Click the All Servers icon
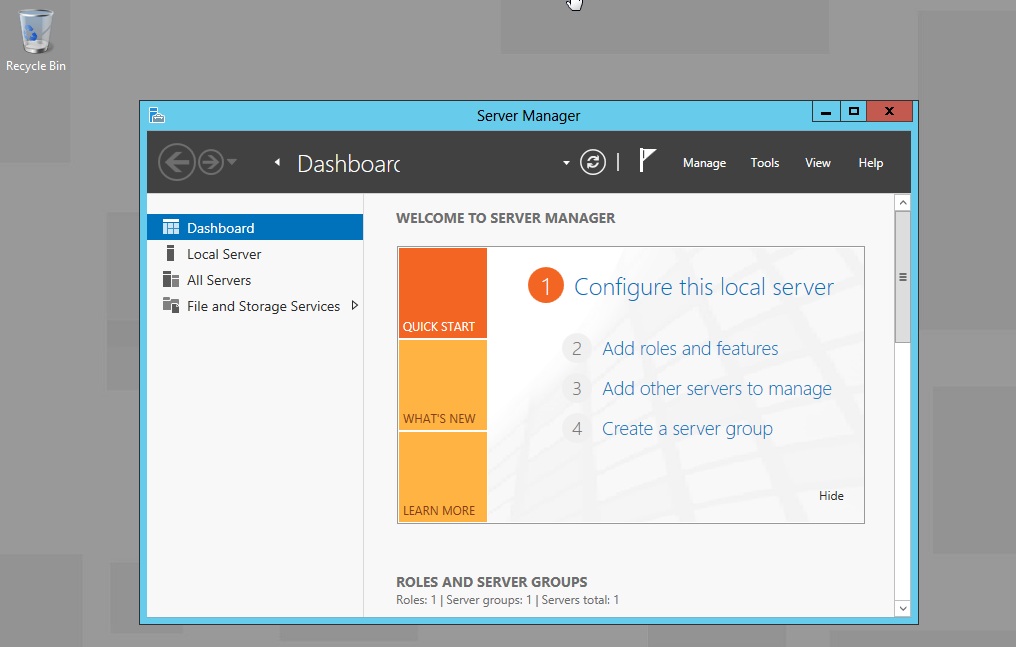This screenshot has height=647, width=1016. point(170,279)
